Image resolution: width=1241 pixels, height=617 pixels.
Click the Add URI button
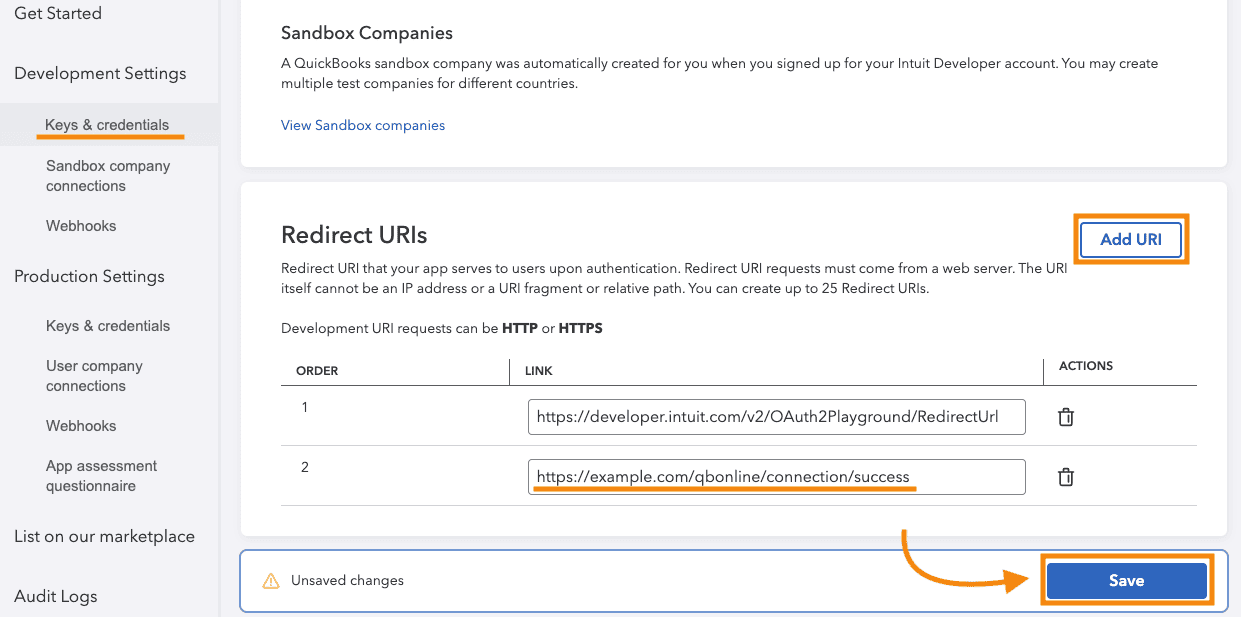point(1130,239)
